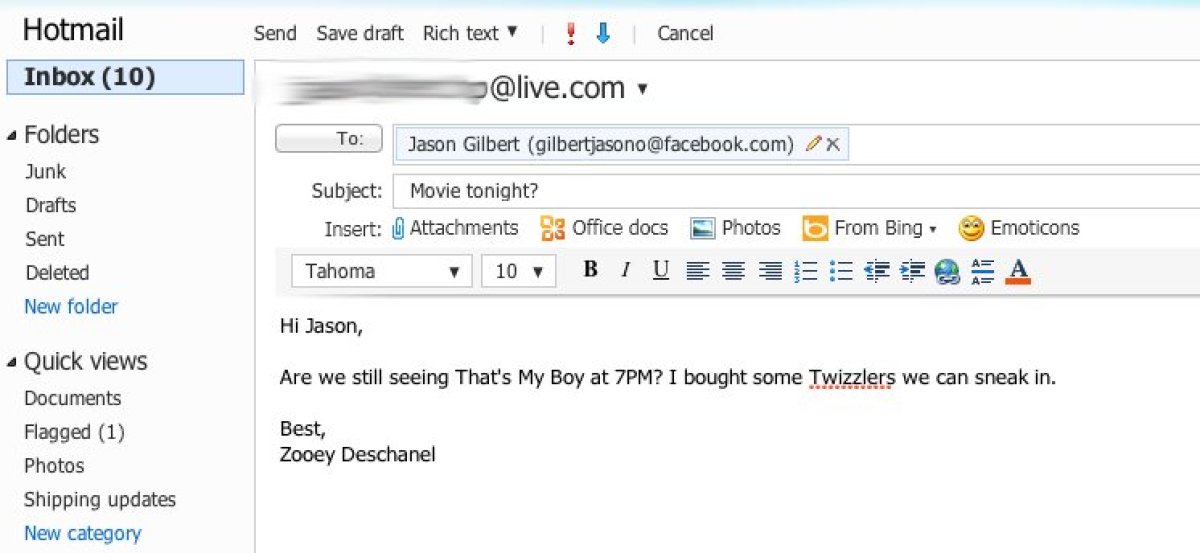
Task: Insert a numbered list
Action: pyautogui.click(x=805, y=271)
